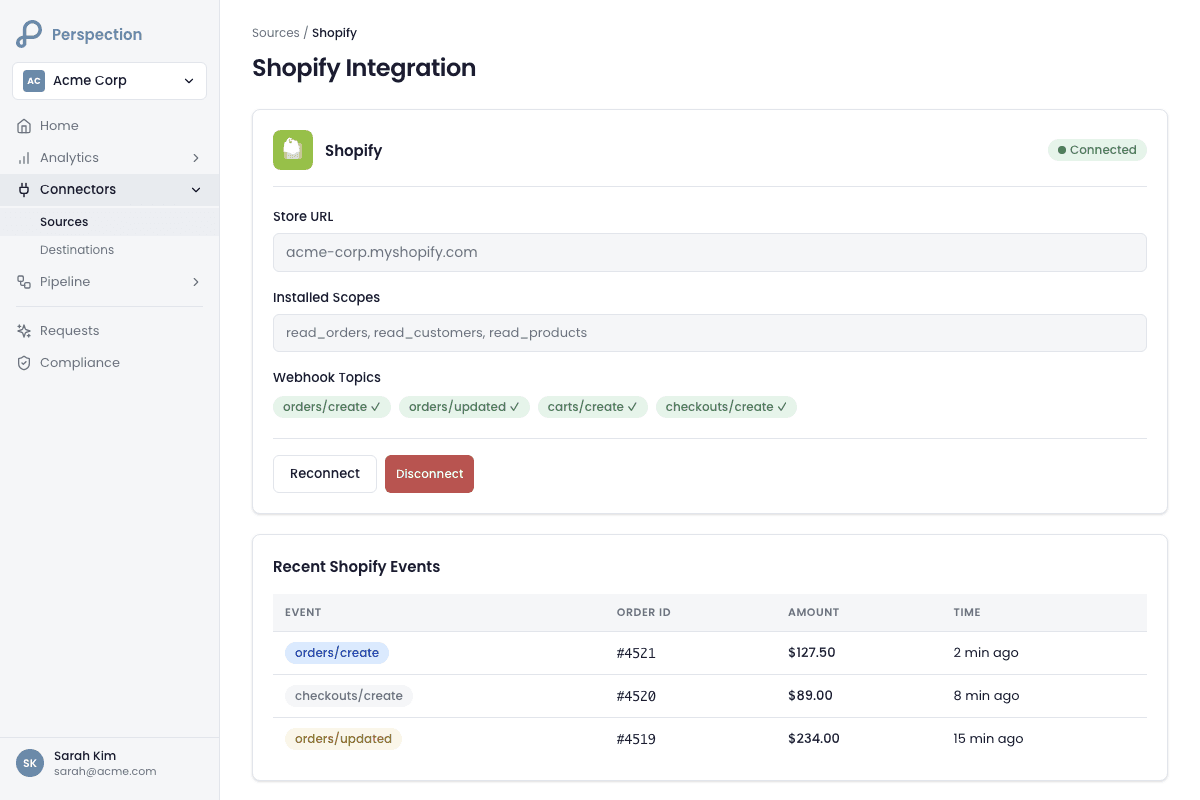Click the Sources breadcrumb link

[x=276, y=33]
